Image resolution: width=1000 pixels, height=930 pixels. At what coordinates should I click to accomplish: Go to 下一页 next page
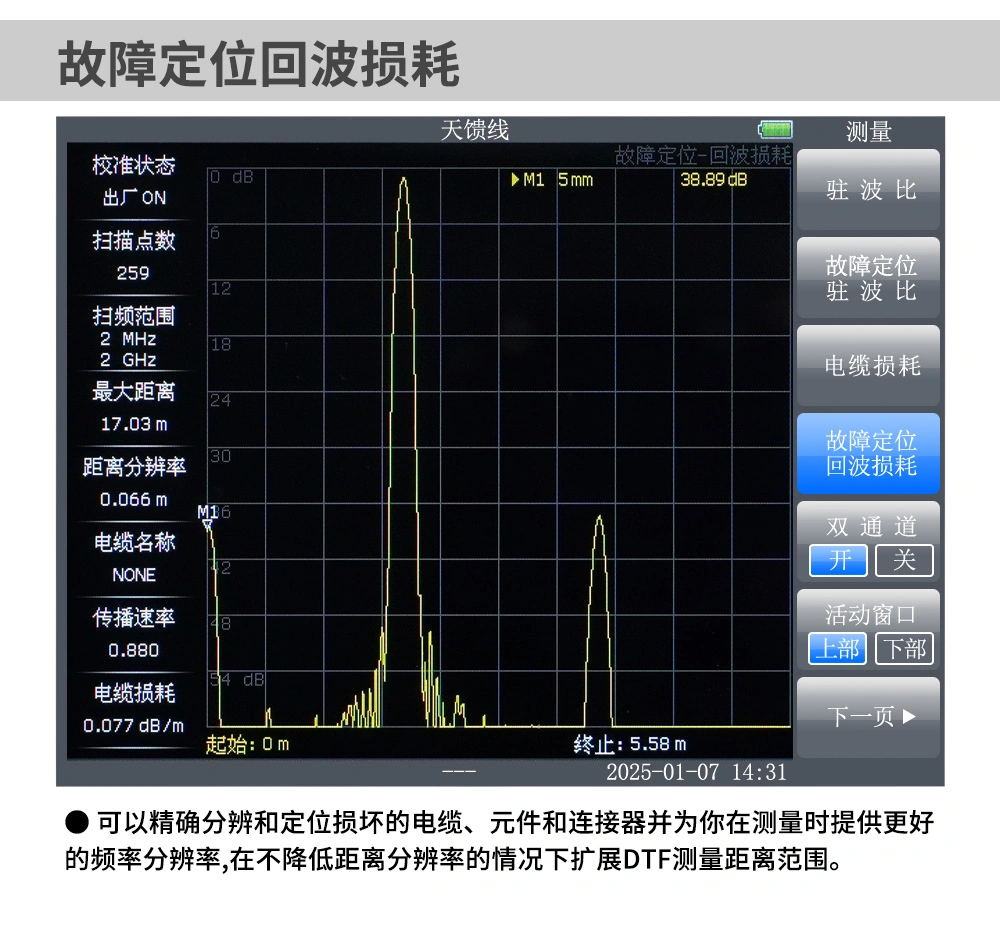pyautogui.click(x=869, y=717)
